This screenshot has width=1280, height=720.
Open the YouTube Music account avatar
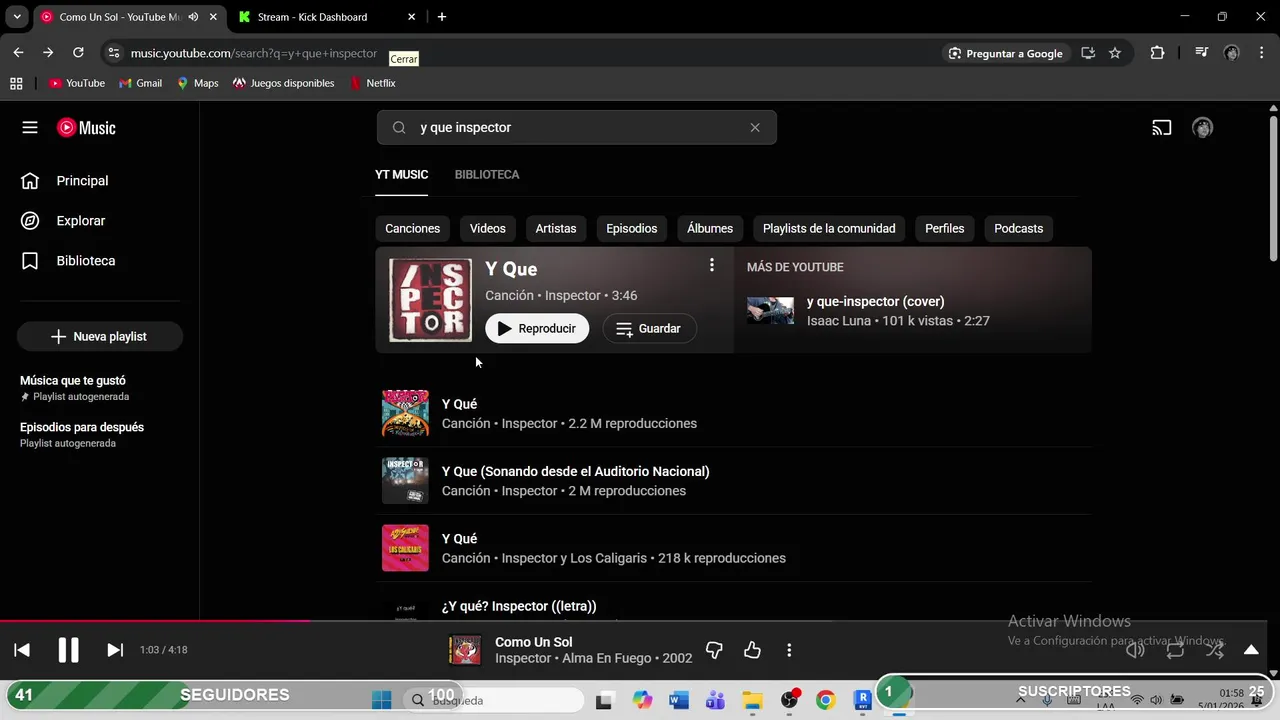coord(1203,128)
